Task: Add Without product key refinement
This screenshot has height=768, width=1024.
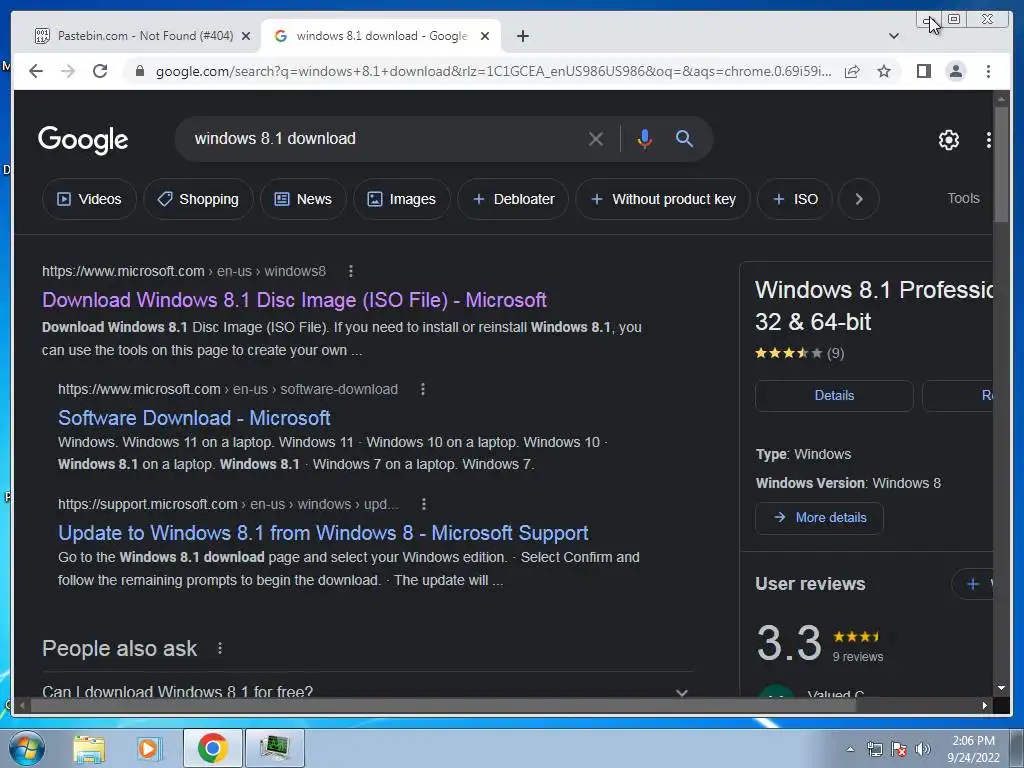Action: [x=663, y=199]
